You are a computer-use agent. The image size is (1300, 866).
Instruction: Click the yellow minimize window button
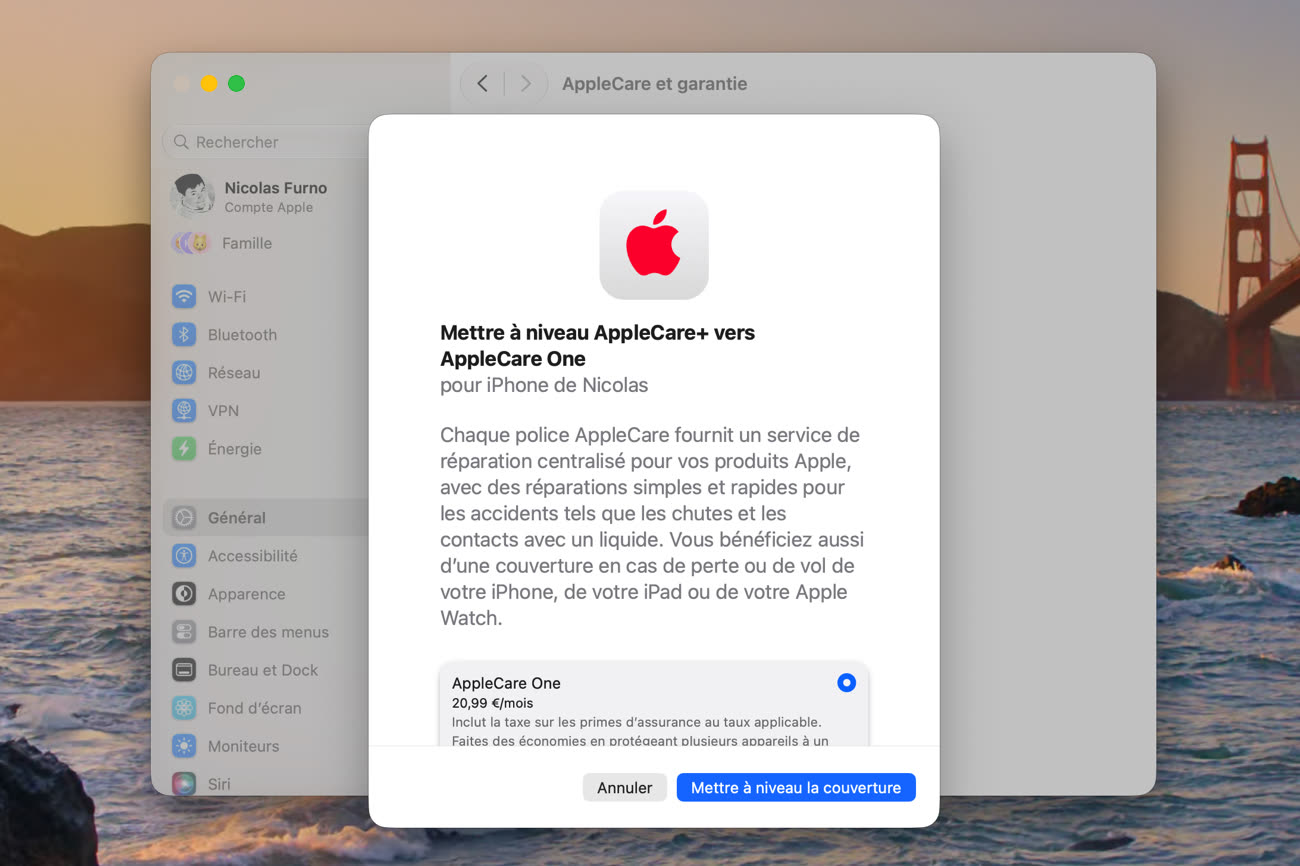[209, 84]
